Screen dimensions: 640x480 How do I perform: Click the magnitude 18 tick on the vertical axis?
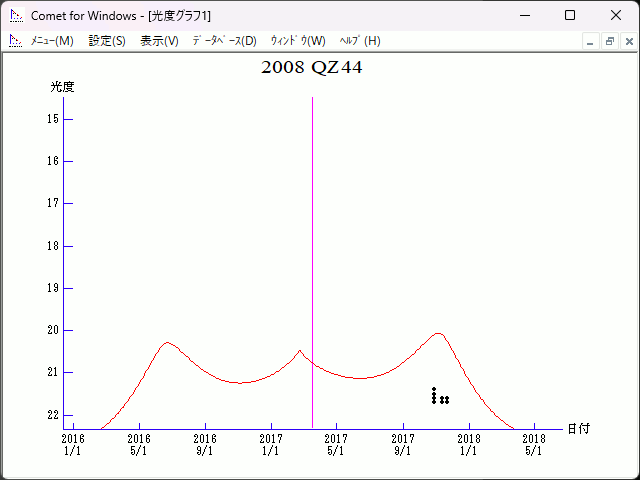click(x=54, y=246)
